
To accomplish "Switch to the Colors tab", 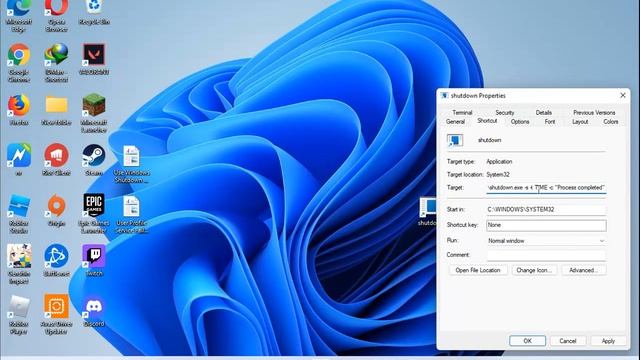I will [x=611, y=122].
